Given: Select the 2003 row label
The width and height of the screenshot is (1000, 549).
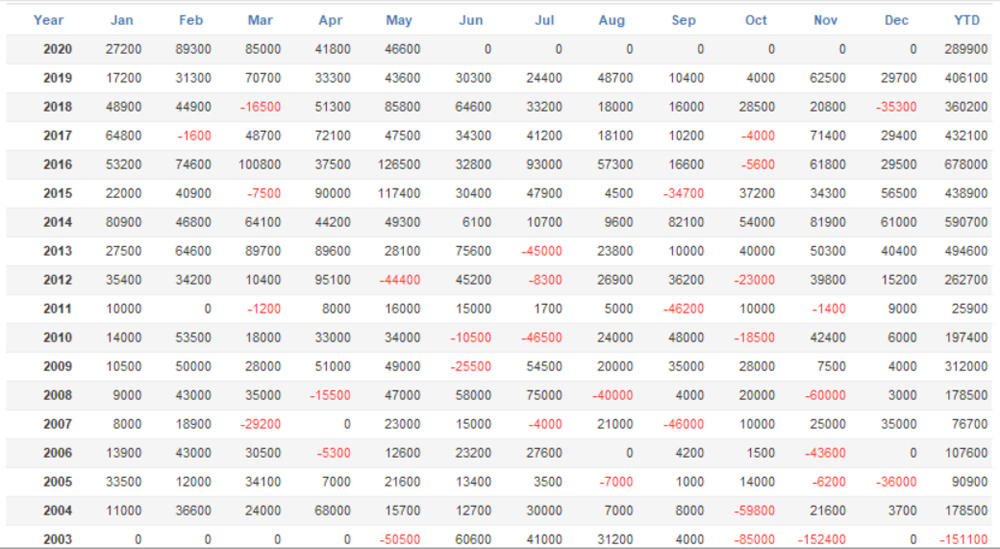Looking at the screenshot, I should point(57,539).
